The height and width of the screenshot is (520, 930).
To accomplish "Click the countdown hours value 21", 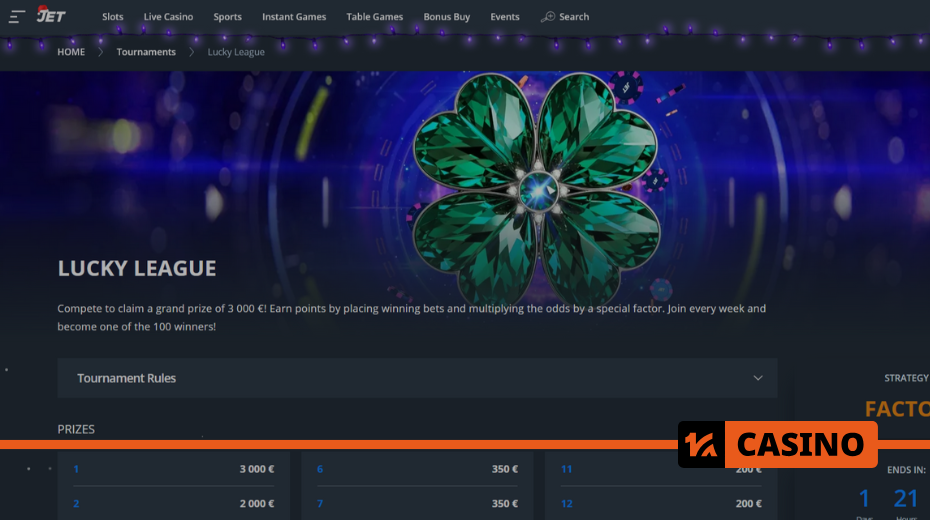I will coord(906,498).
